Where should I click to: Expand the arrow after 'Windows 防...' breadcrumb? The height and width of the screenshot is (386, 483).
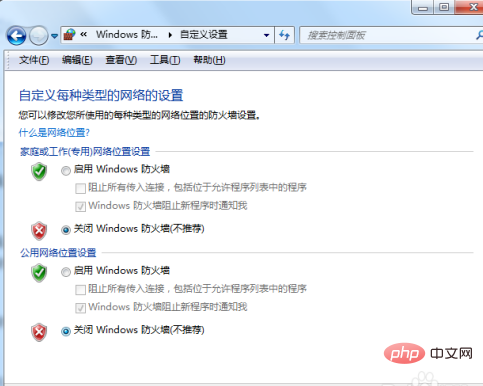click(170, 35)
